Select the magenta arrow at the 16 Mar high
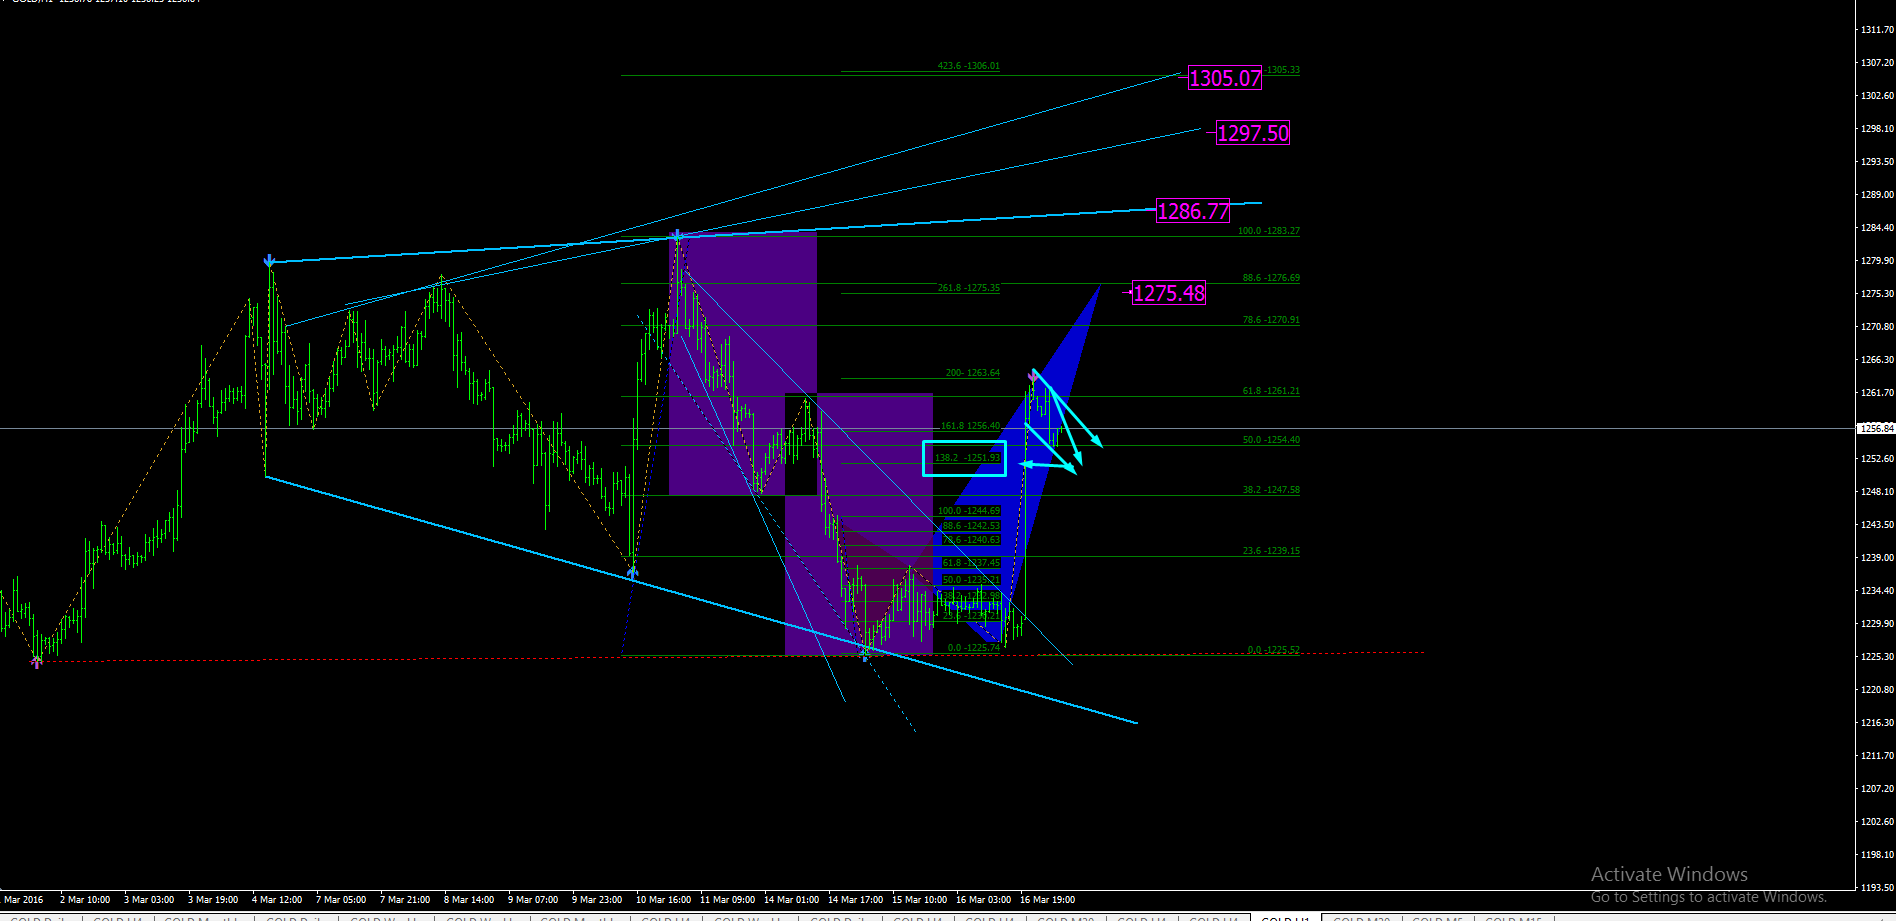 coord(1033,377)
